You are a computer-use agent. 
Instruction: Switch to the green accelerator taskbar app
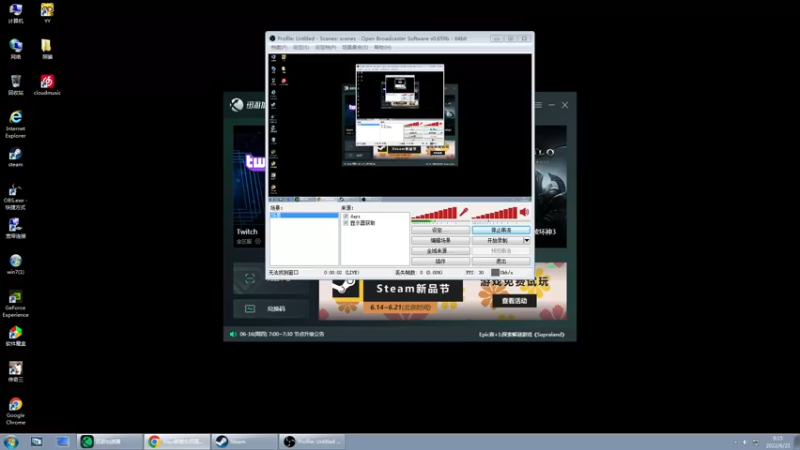110,441
